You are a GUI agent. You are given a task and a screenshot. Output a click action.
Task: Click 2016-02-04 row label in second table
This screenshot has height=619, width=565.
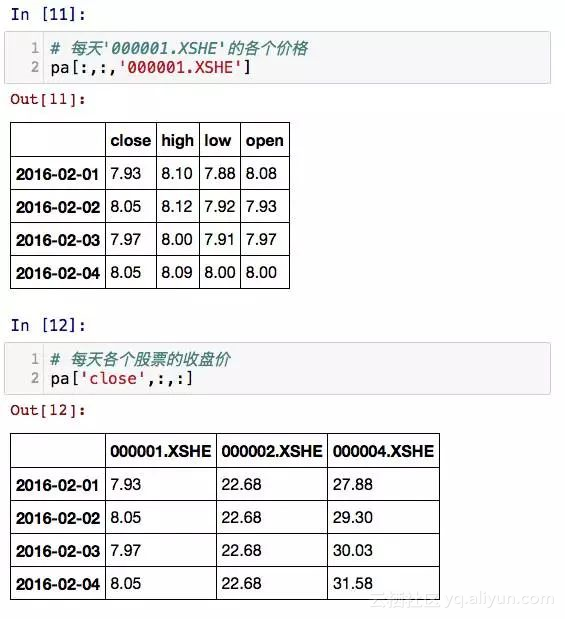coord(58,583)
